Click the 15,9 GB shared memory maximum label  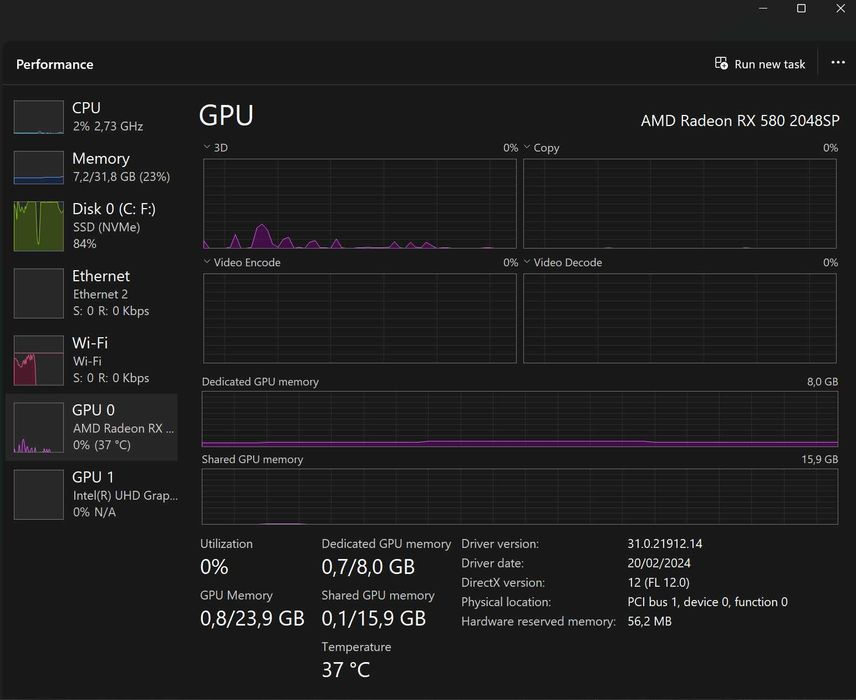820,459
